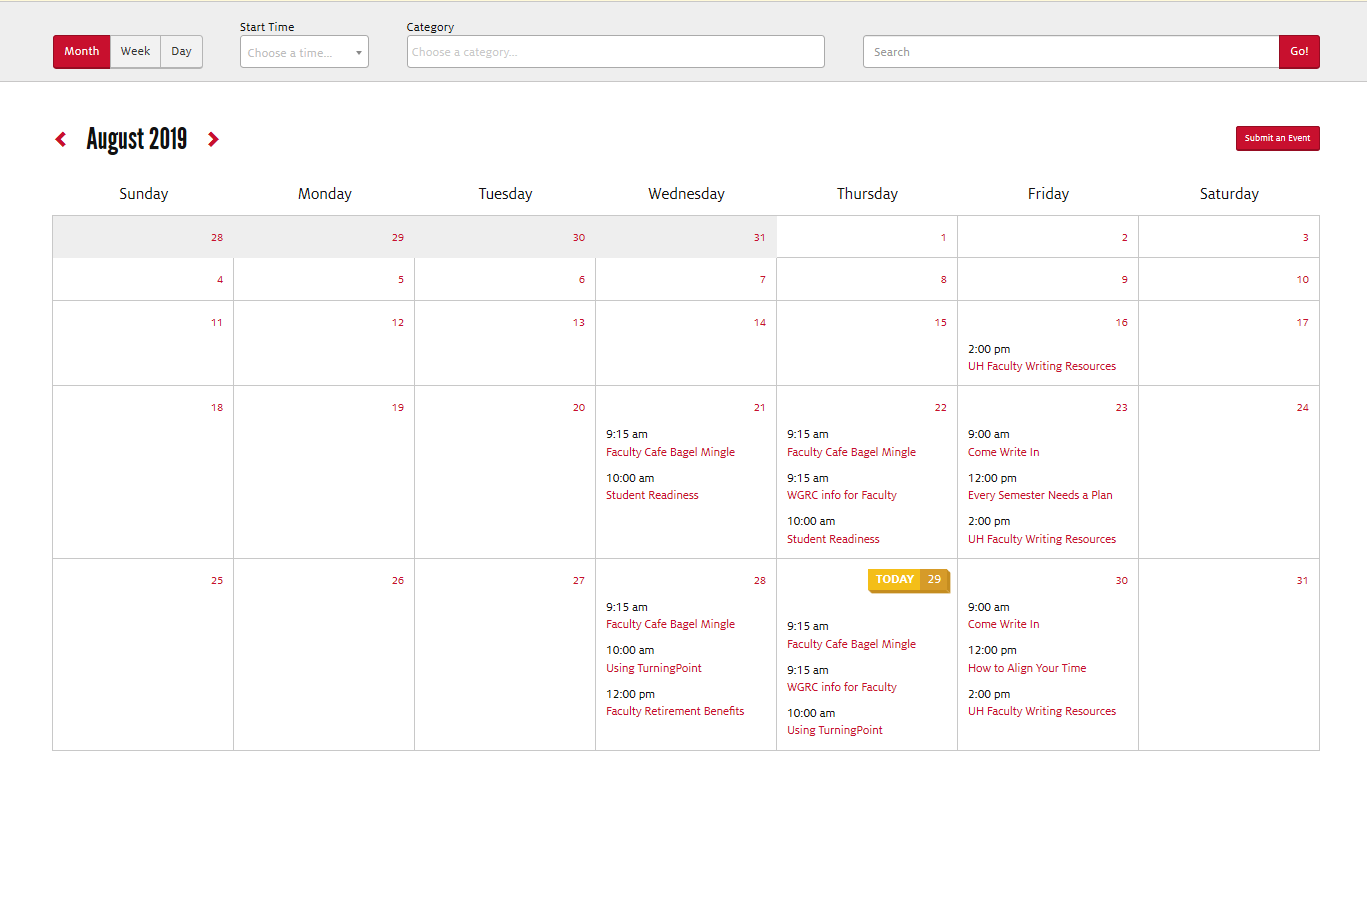Open Come Write In on August 23
1367x911 pixels.
click(1003, 453)
